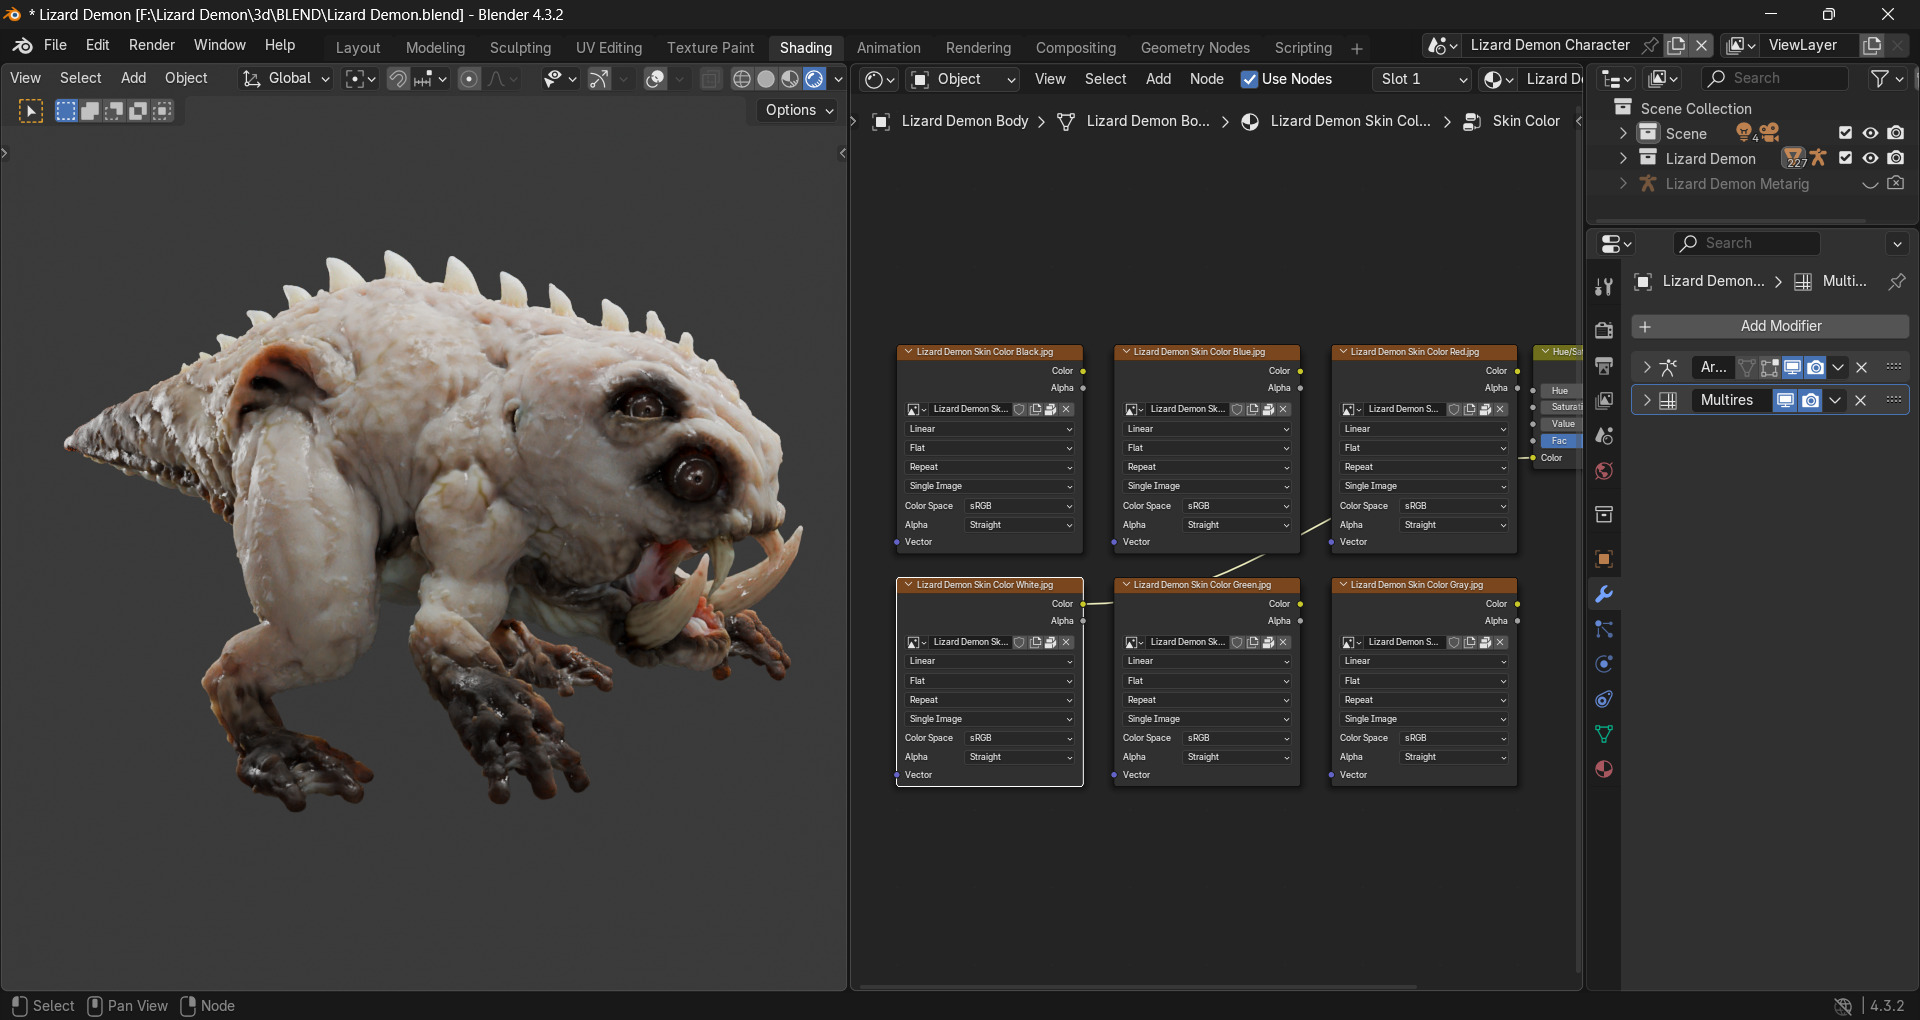
Task: Expand the Armature modifier panel
Action: click(1647, 367)
